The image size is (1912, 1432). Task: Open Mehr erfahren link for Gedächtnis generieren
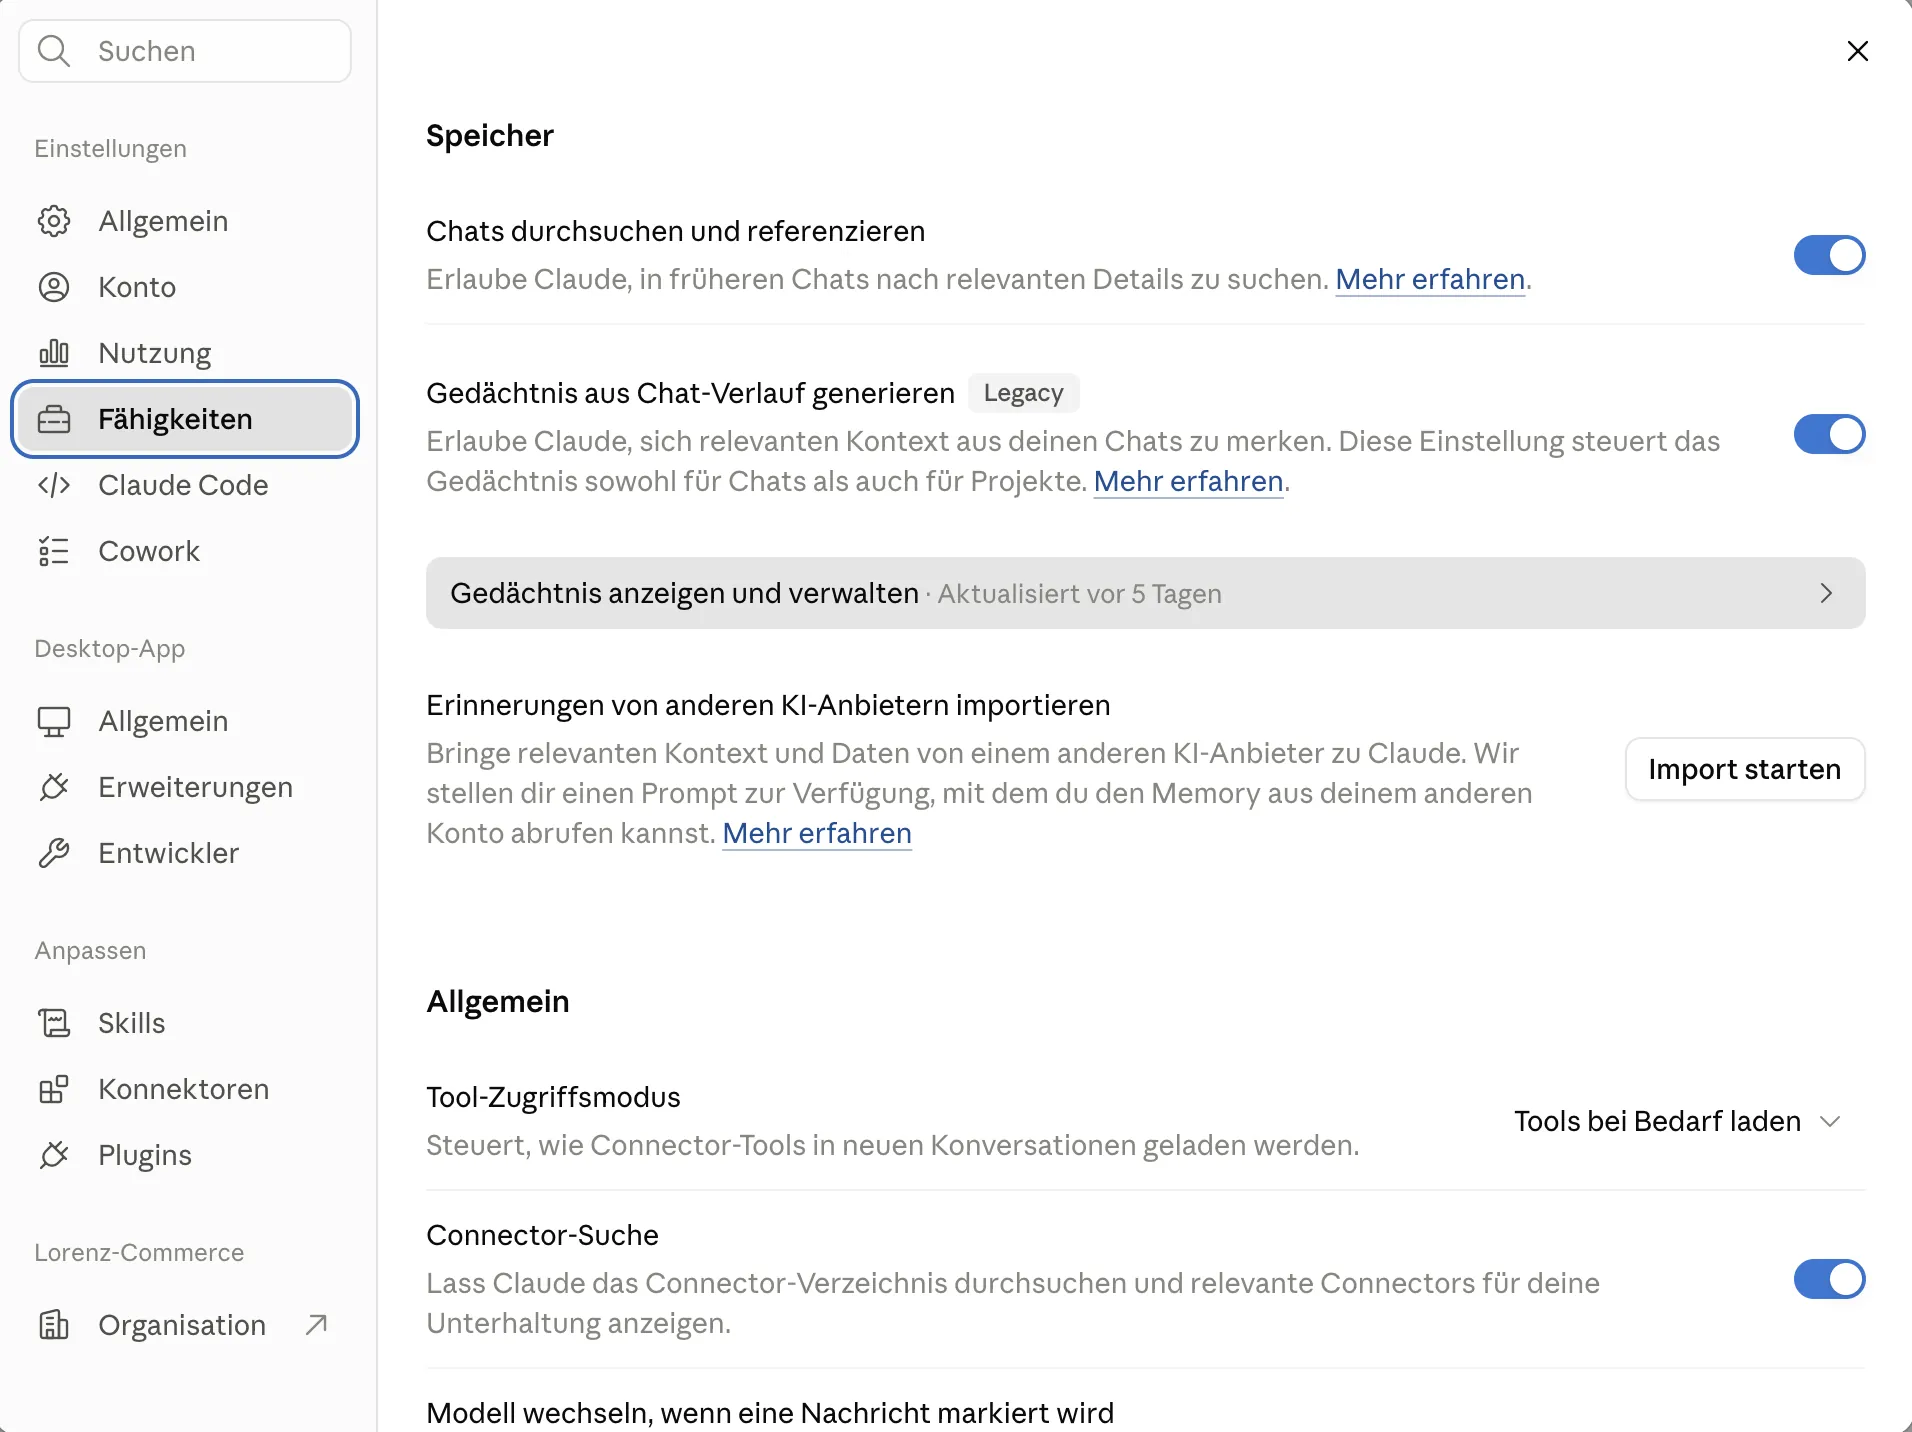(1188, 481)
